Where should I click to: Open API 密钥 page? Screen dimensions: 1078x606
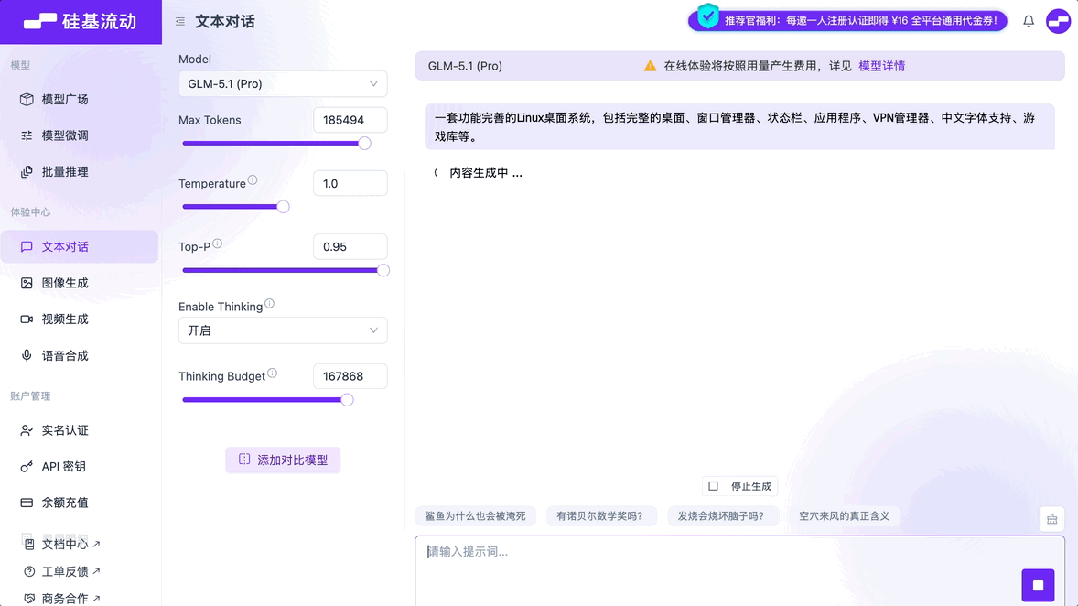click(x=79, y=466)
